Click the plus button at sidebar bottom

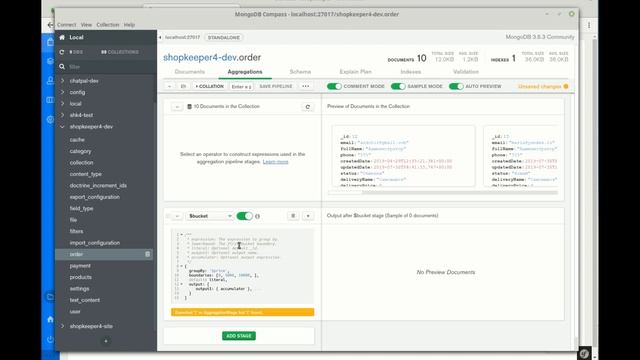106,341
